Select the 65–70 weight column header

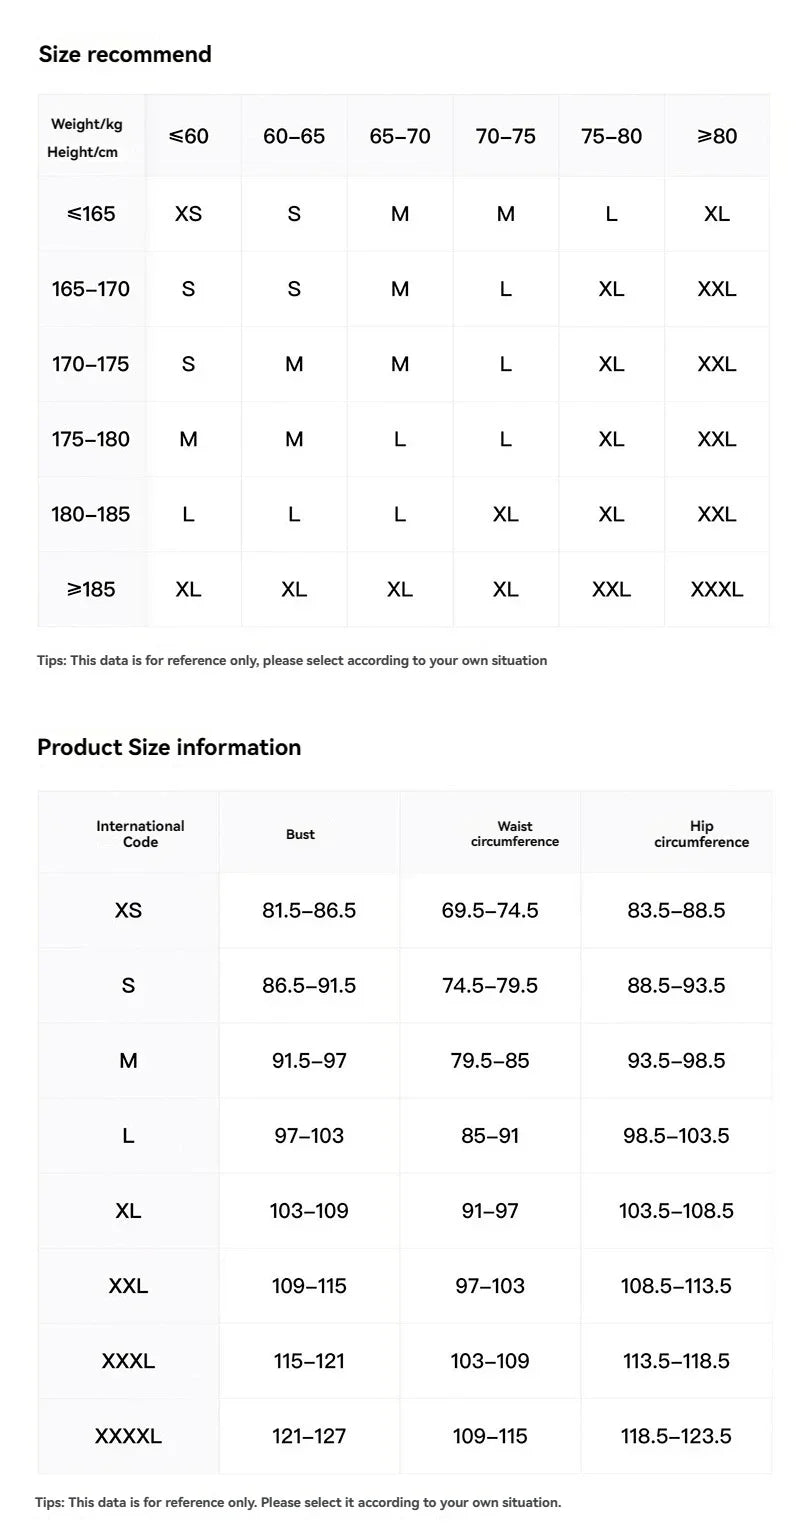(400, 136)
